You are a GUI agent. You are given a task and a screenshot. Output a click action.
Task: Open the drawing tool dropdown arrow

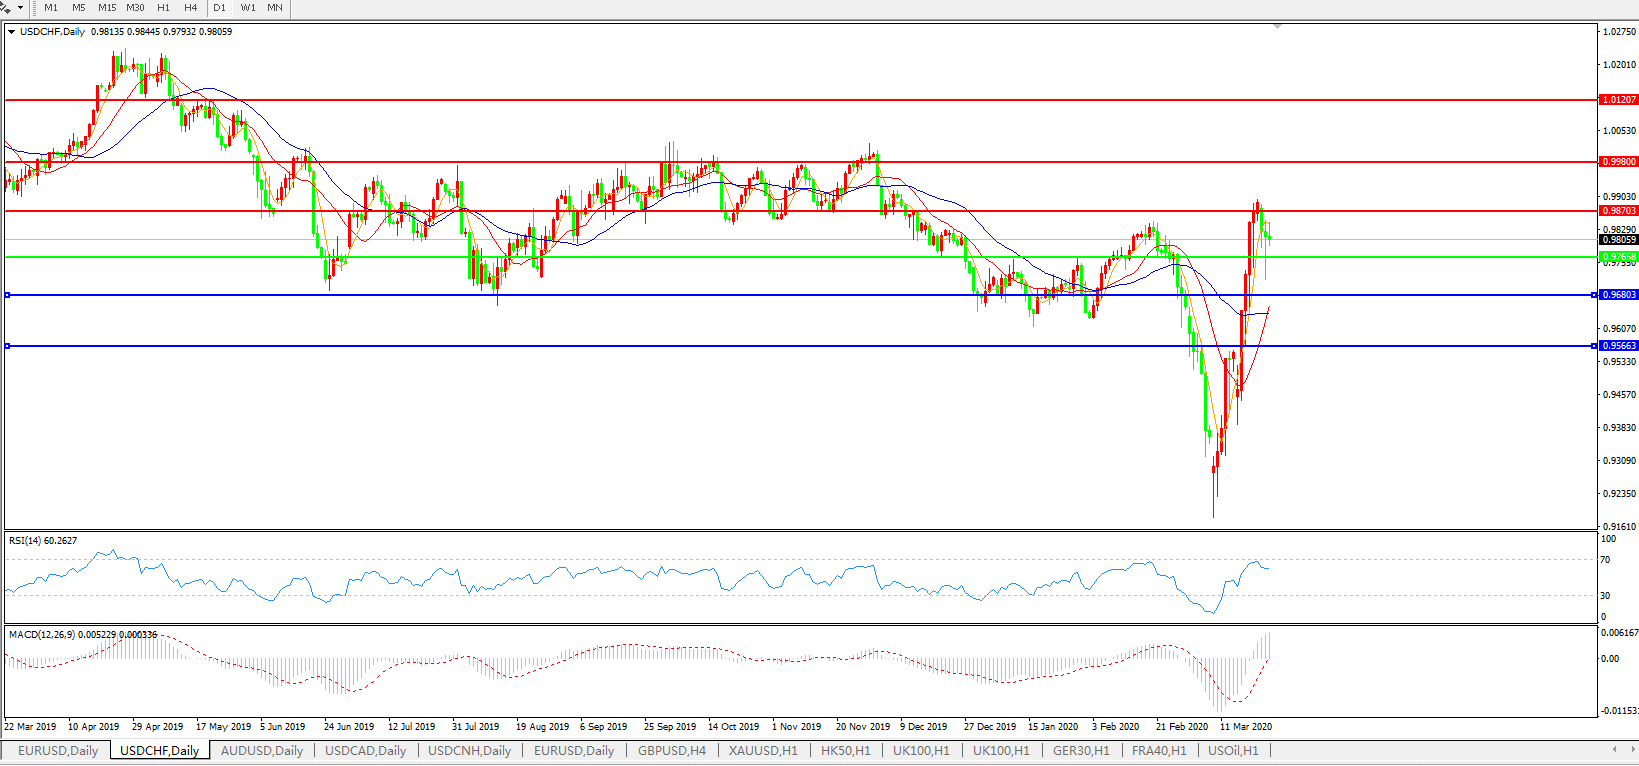pyautogui.click(x=20, y=8)
